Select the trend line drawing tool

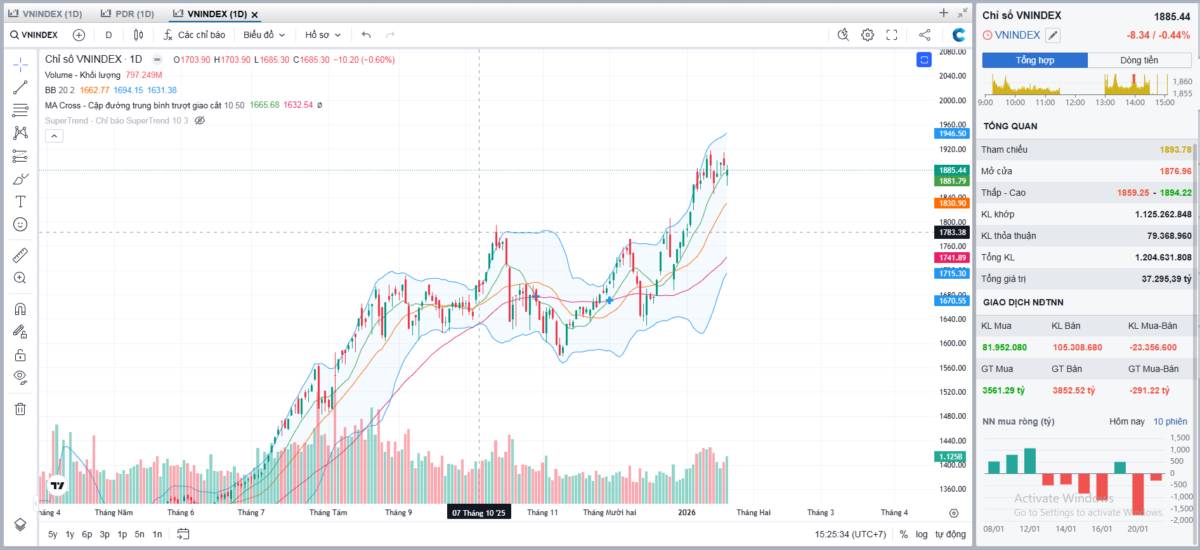pos(20,87)
